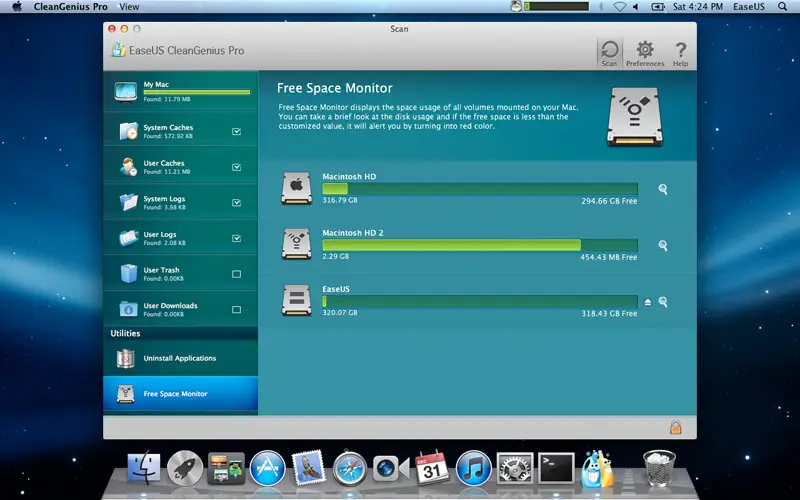The width and height of the screenshot is (800, 500).
Task: Click the CleanGenius logo icon in header
Action: (x=118, y=50)
